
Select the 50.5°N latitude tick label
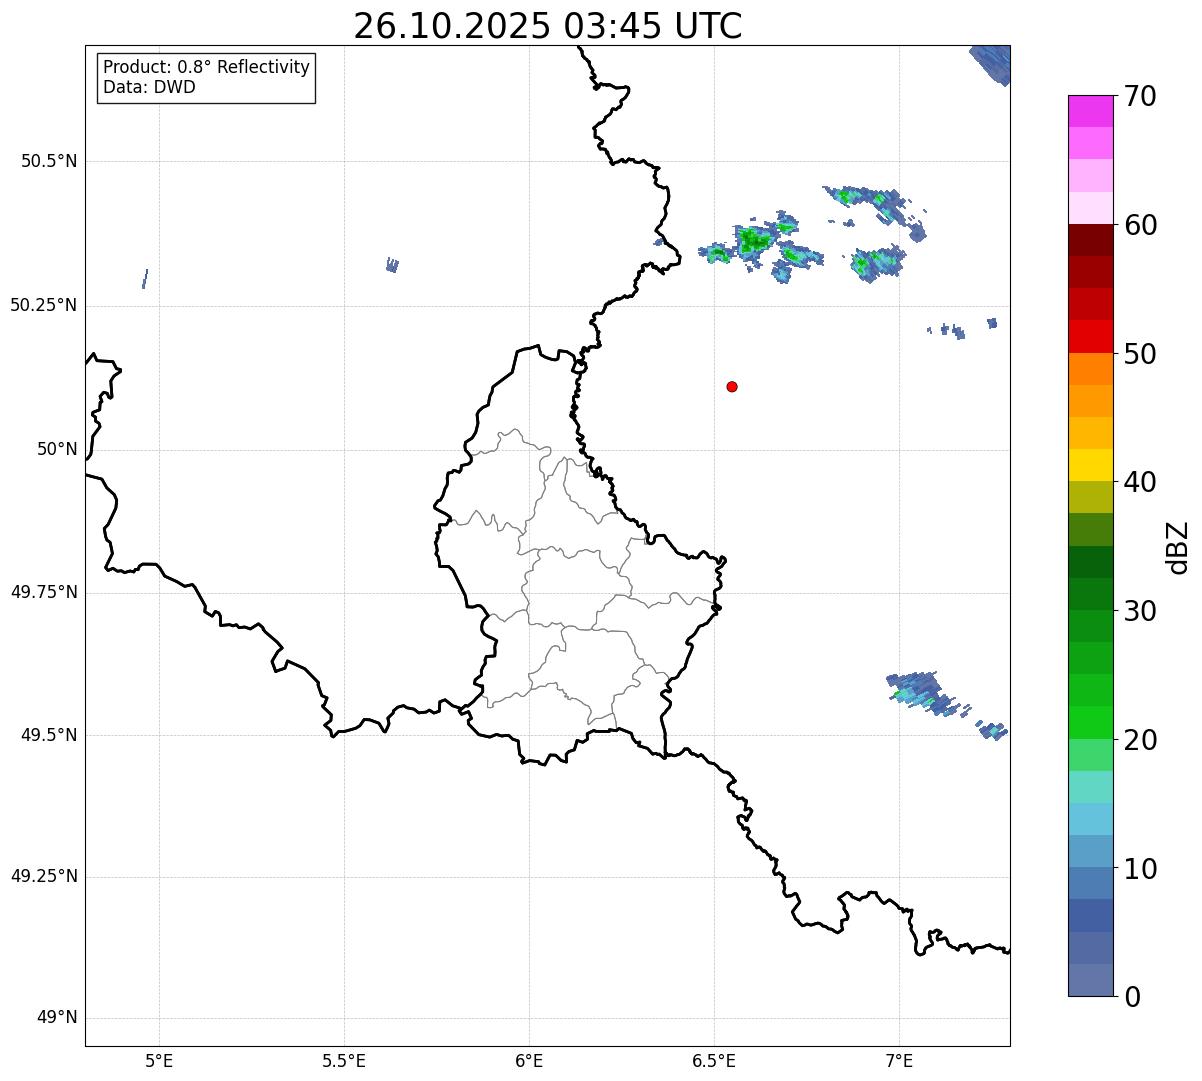(49, 161)
